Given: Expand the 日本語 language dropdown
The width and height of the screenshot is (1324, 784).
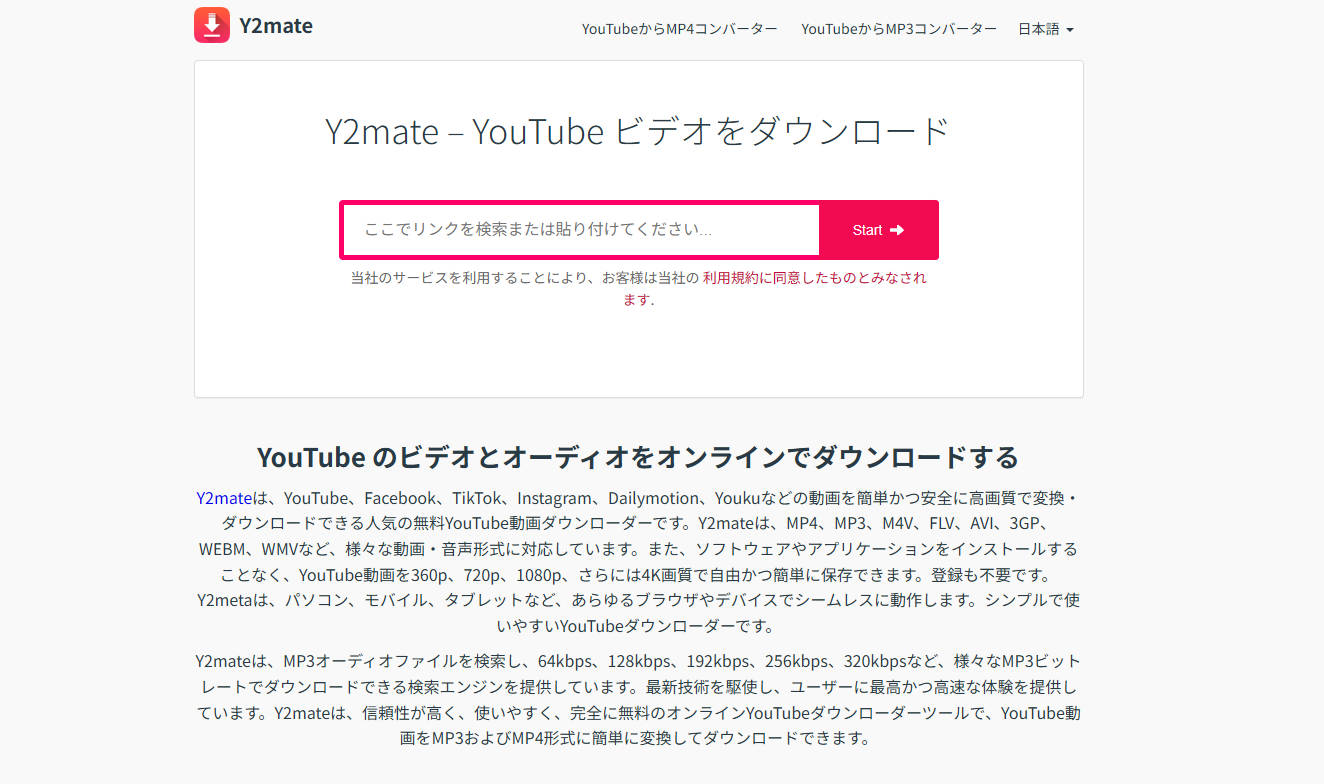Looking at the screenshot, I should (1046, 29).
